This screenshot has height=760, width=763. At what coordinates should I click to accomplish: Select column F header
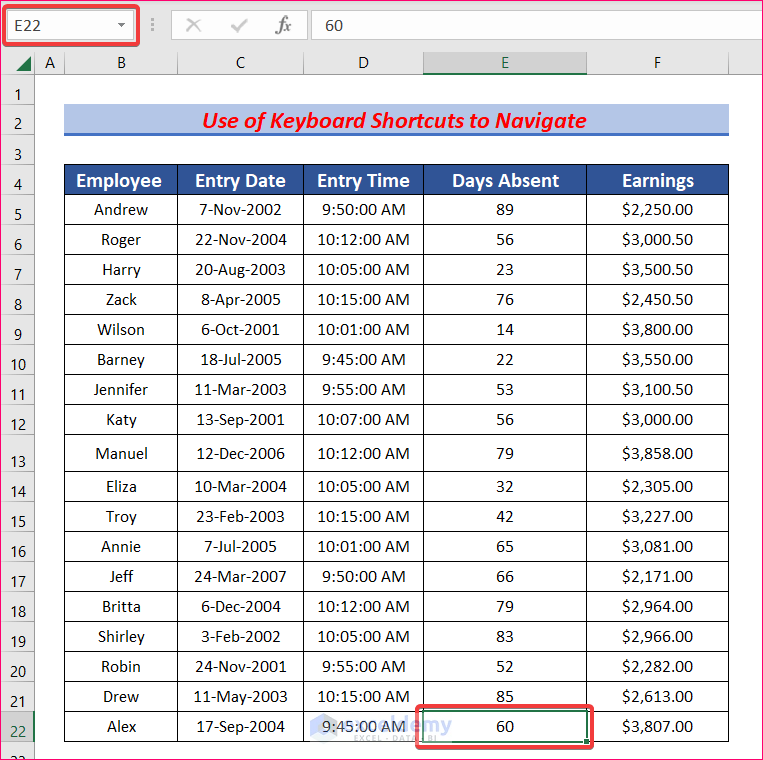click(x=657, y=63)
